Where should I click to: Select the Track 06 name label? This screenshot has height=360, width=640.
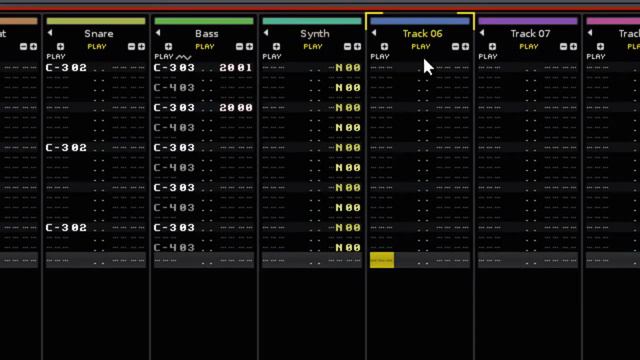422,33
